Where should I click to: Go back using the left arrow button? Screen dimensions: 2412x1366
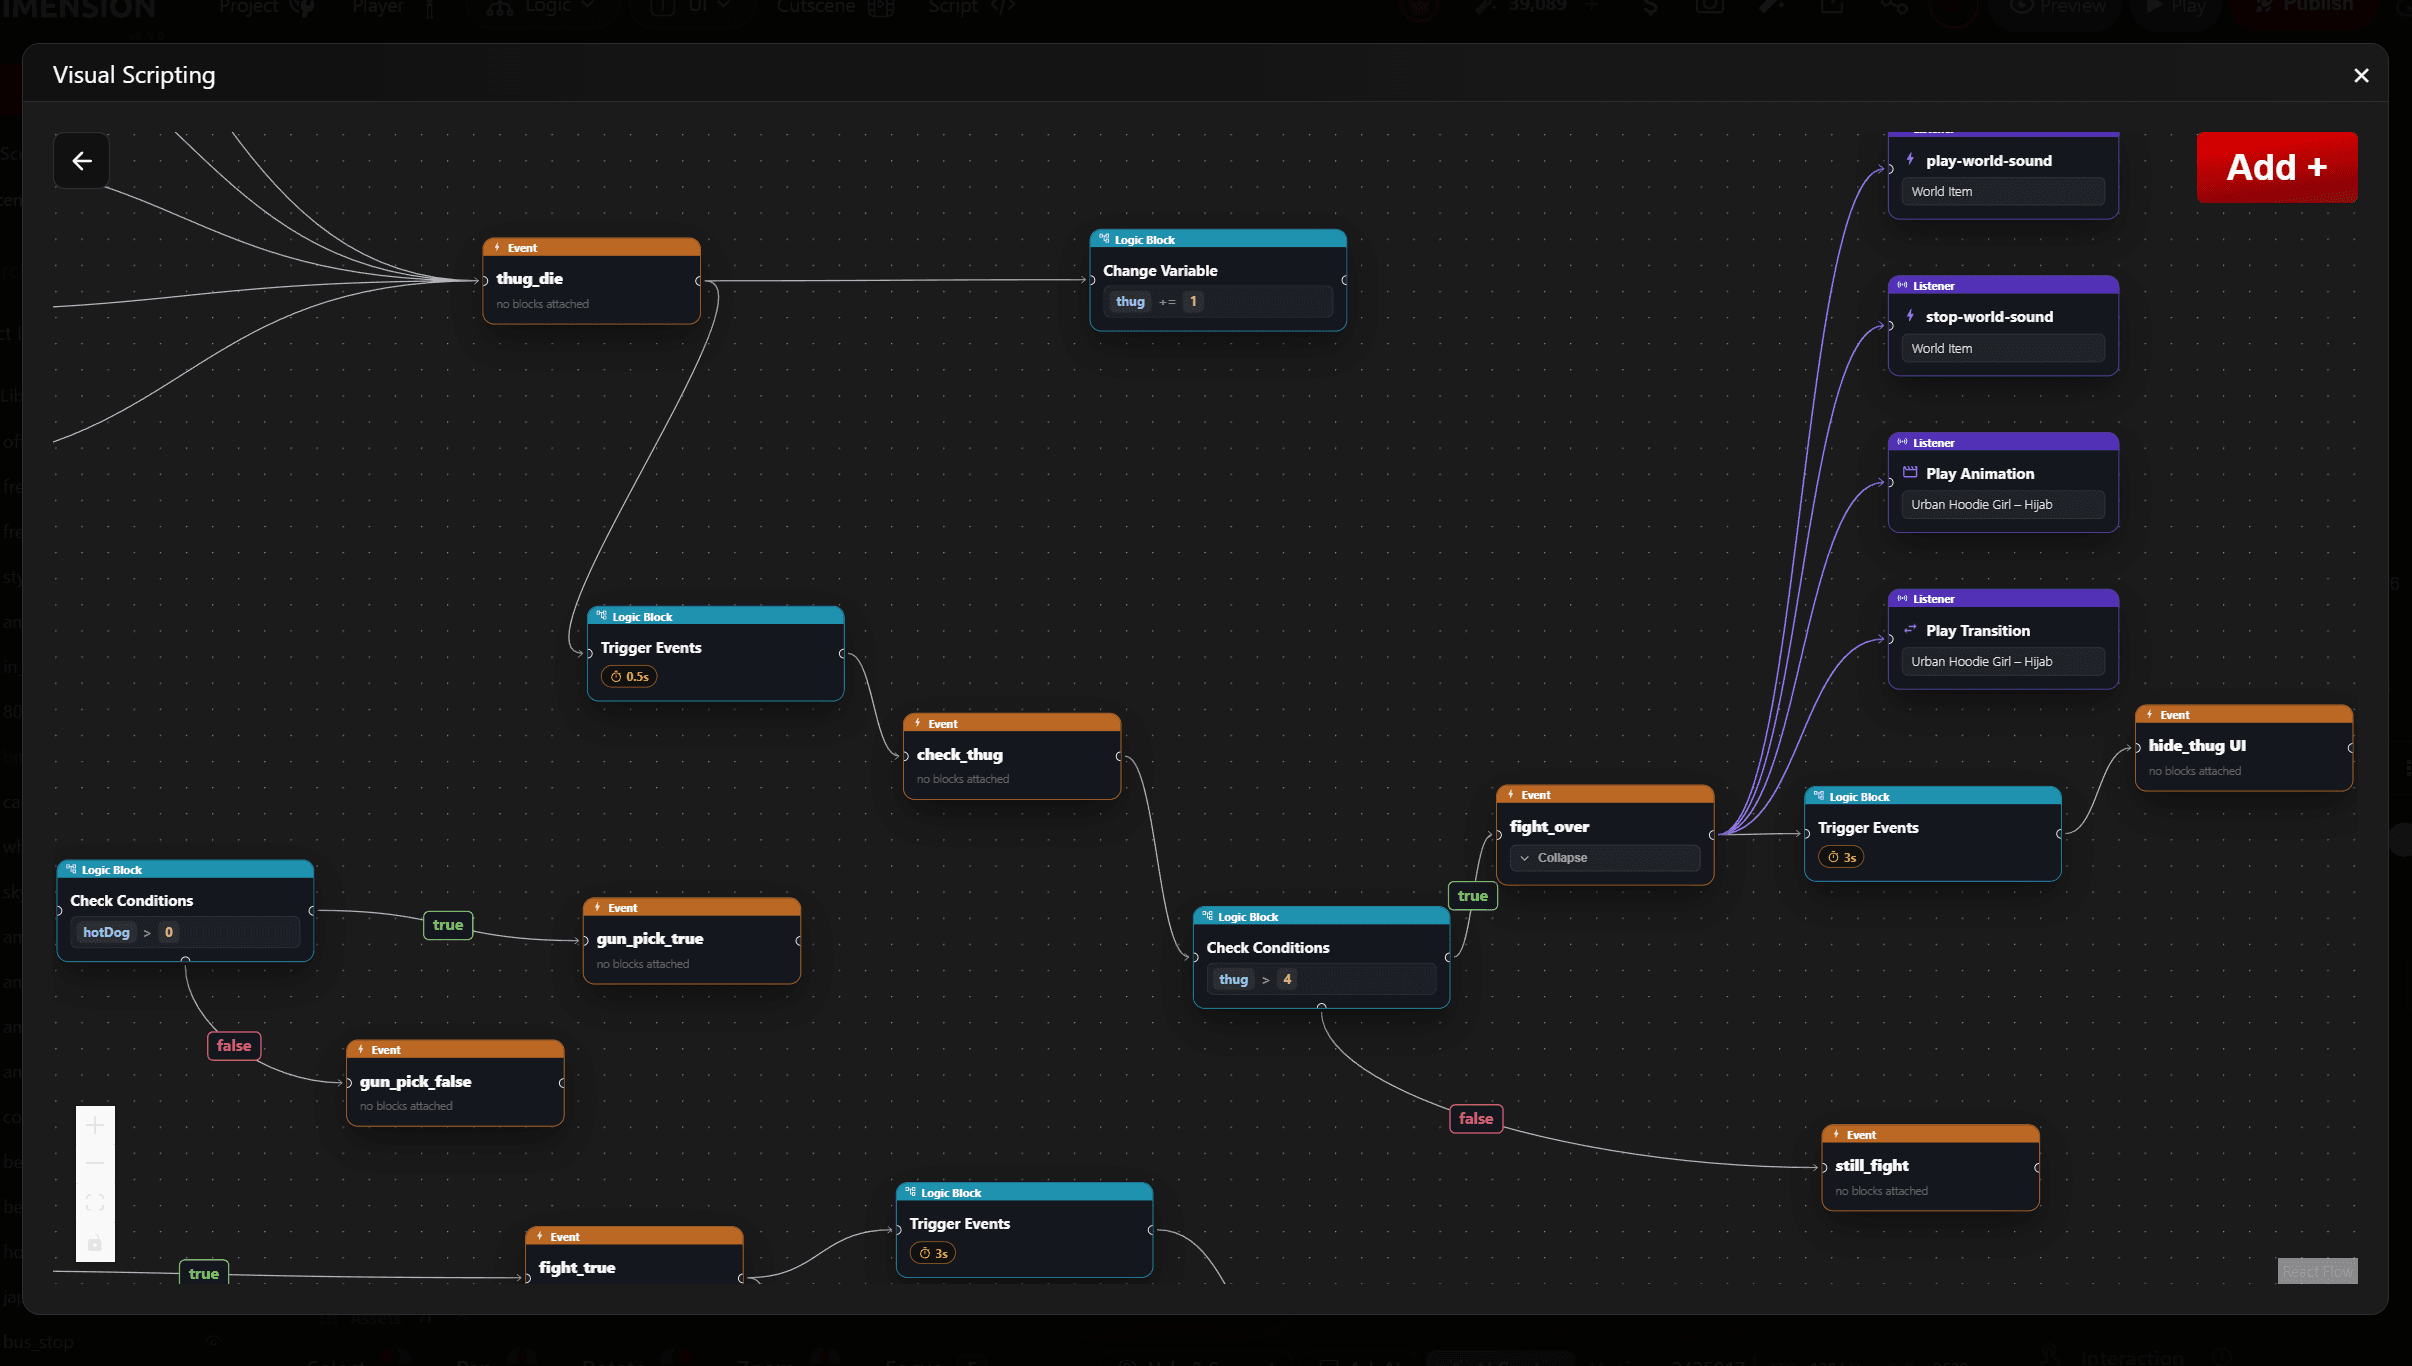point(82,160)
